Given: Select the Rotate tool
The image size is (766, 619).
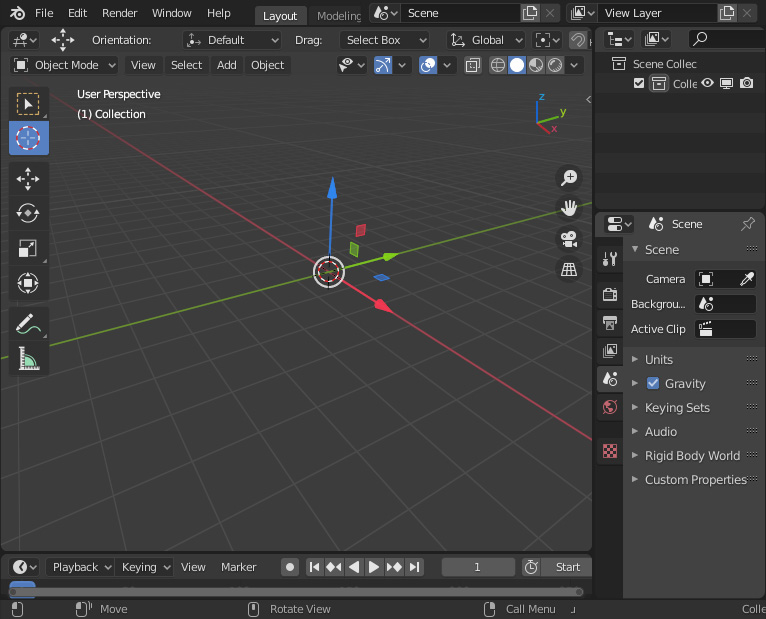Looking at the screenshot, I should (x=28, y=213).
